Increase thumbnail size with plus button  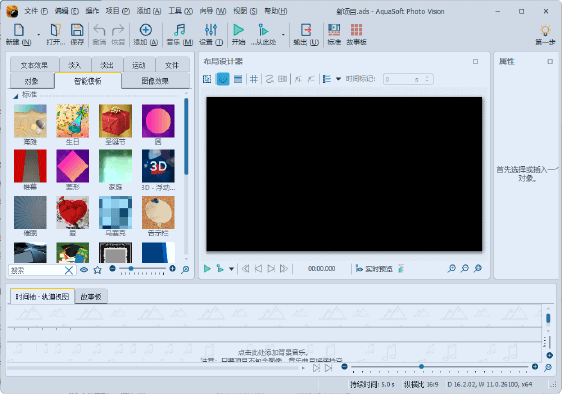click(x=172, y=269)
